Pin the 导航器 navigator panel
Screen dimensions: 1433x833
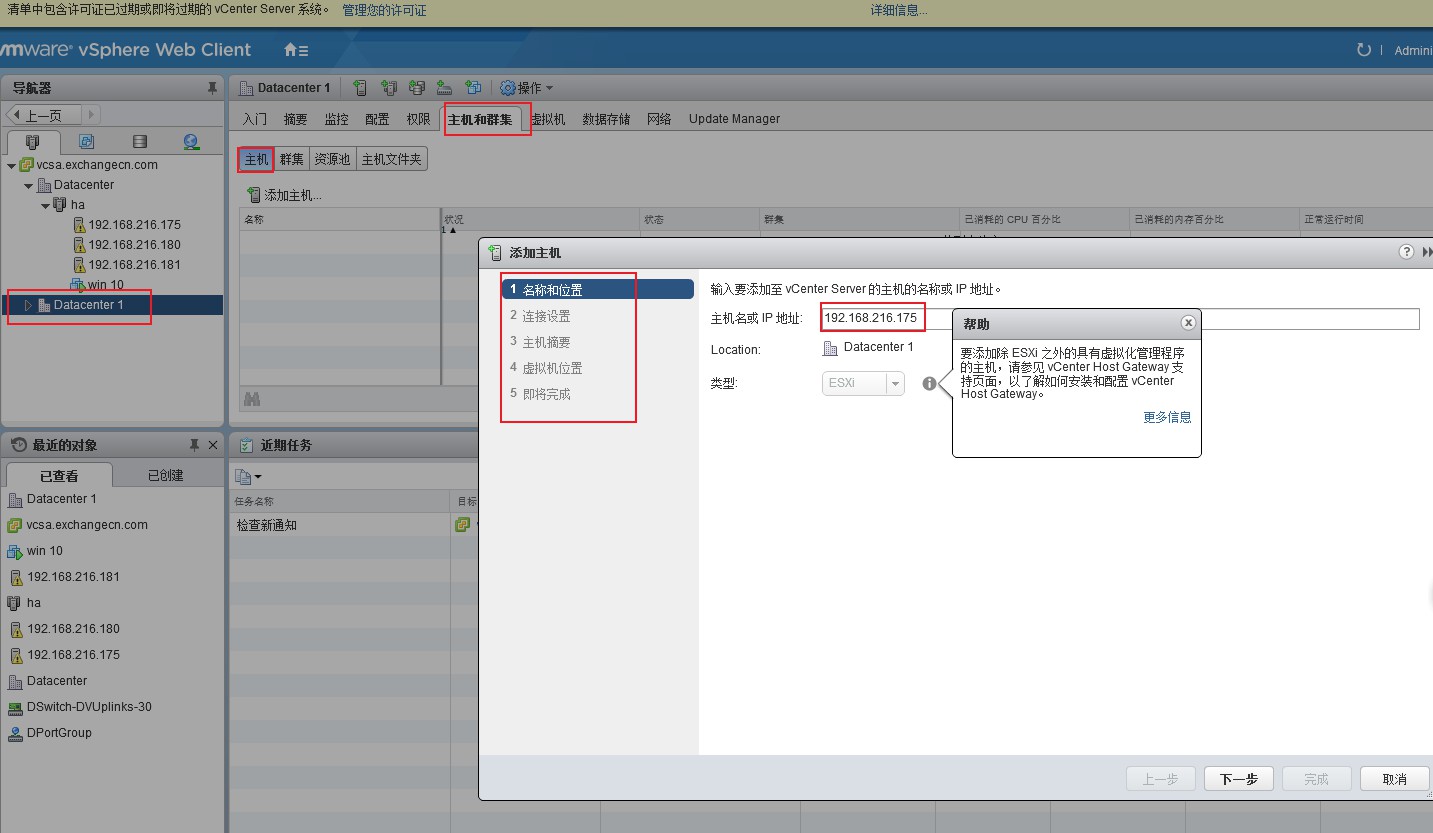coord(212,88)
